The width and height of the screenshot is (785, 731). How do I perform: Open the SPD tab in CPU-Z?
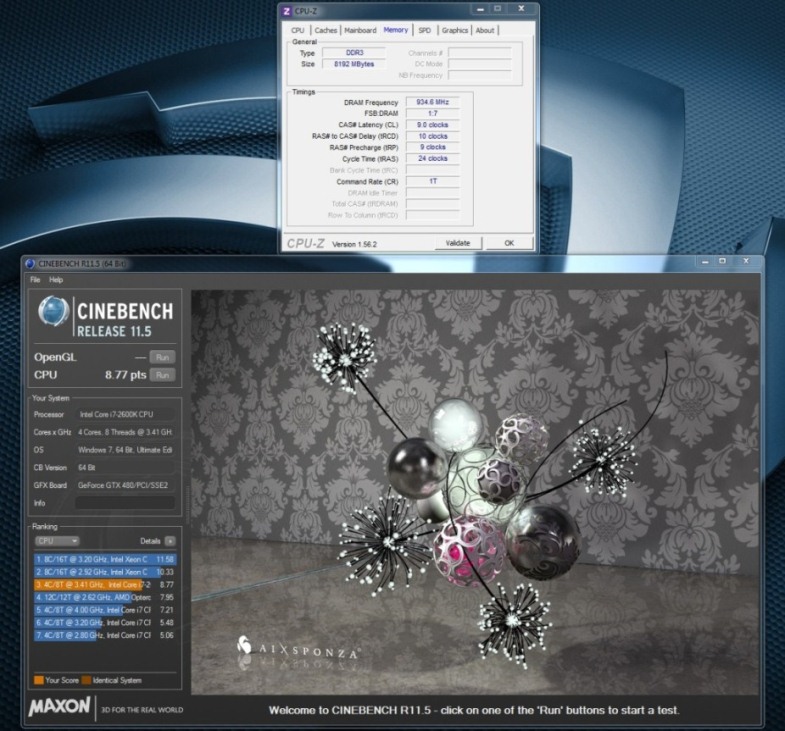pyautogui.click(x=425, y=31)
